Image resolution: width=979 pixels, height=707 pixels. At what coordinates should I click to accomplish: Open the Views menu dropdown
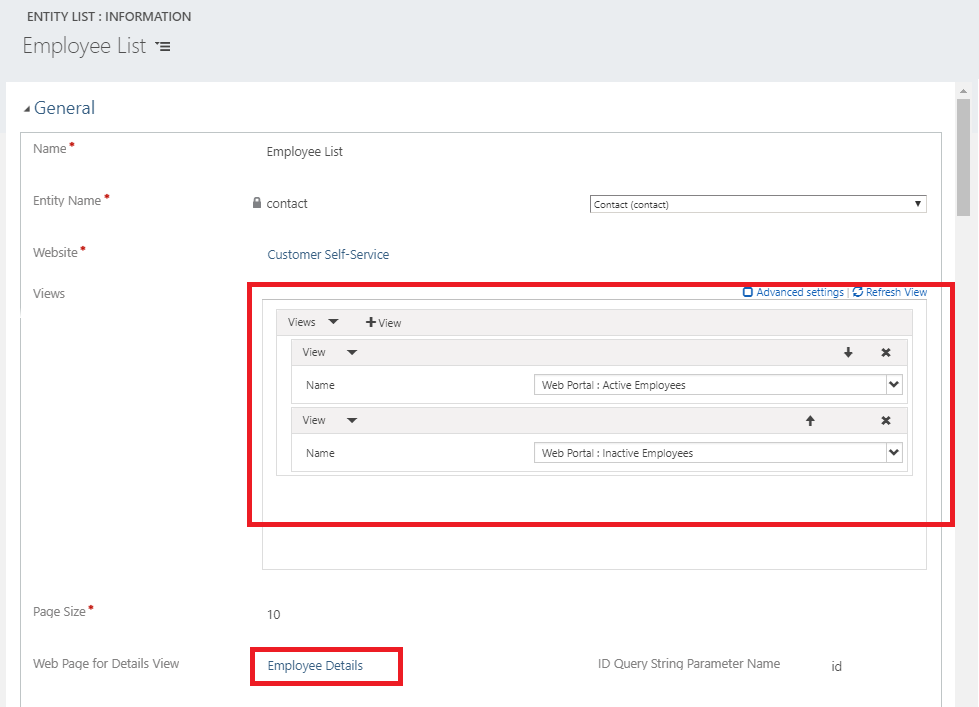click(x=331, y=322)
